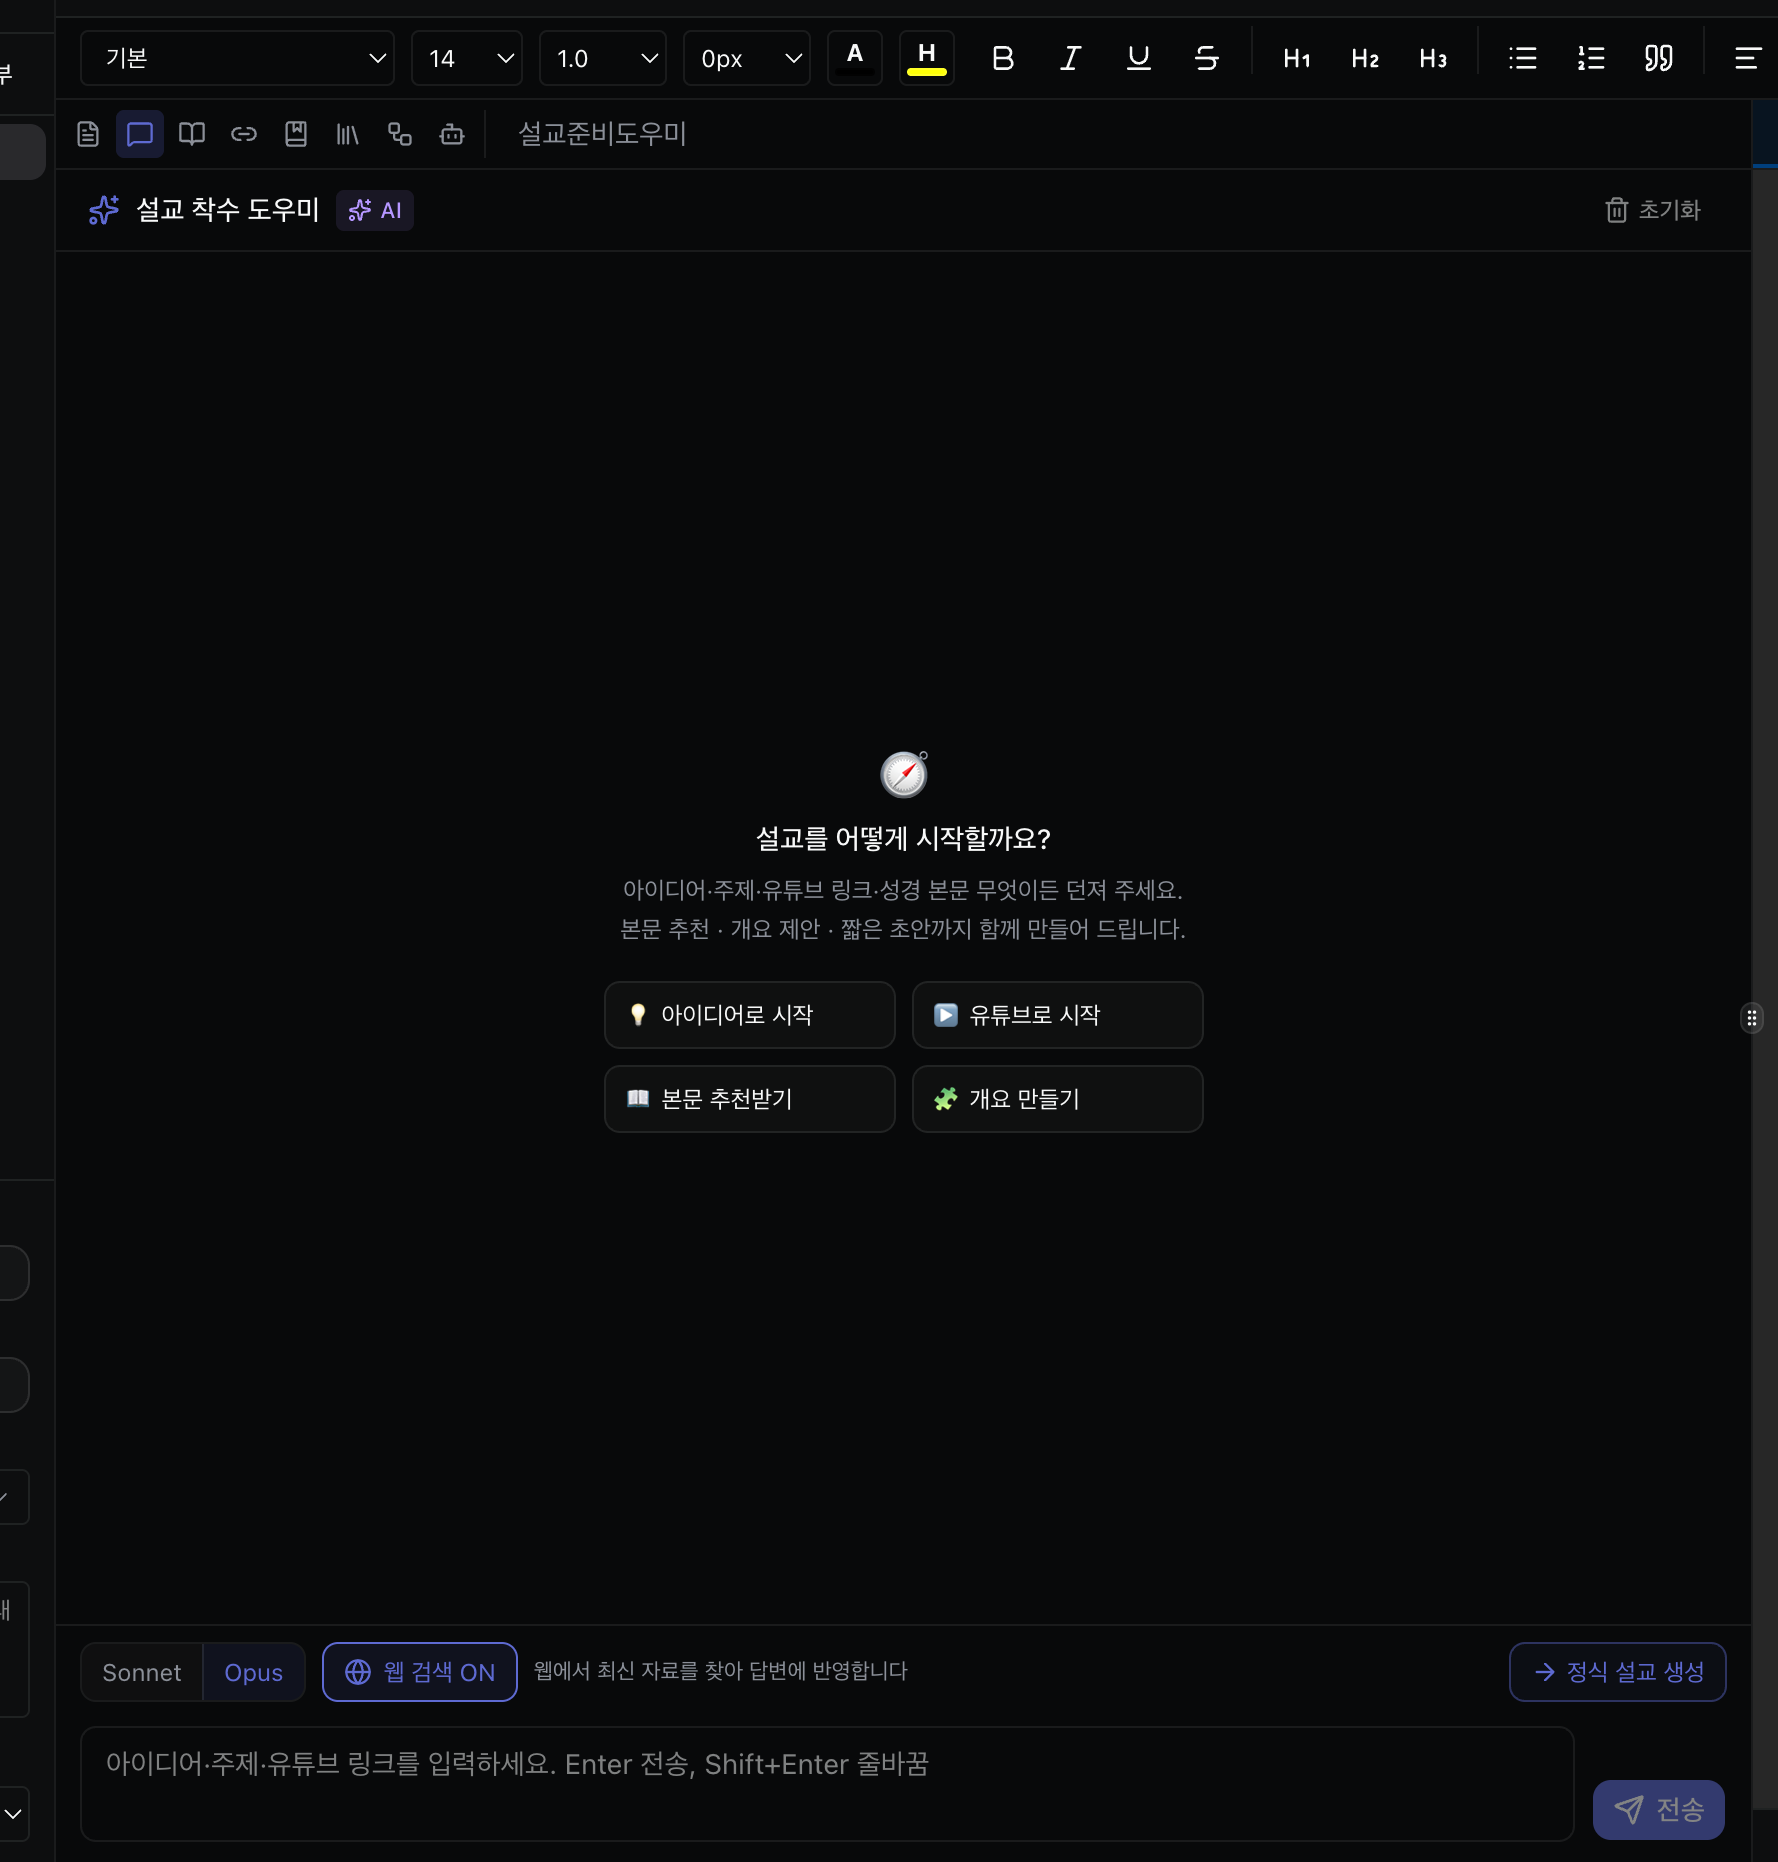Switch model to Opus

tap(254, 1672)
